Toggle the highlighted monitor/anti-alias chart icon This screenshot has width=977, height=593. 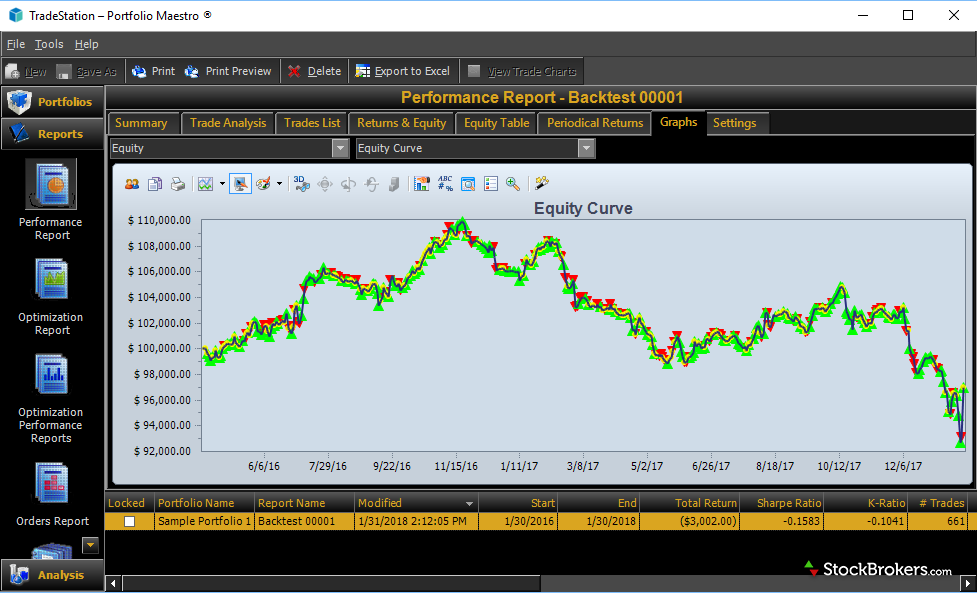241,184
